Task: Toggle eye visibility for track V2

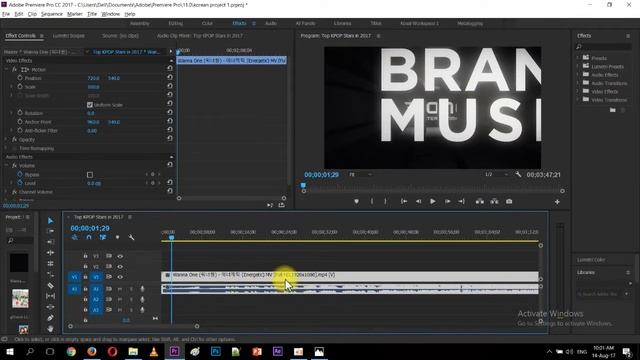Action: (120, 267)
